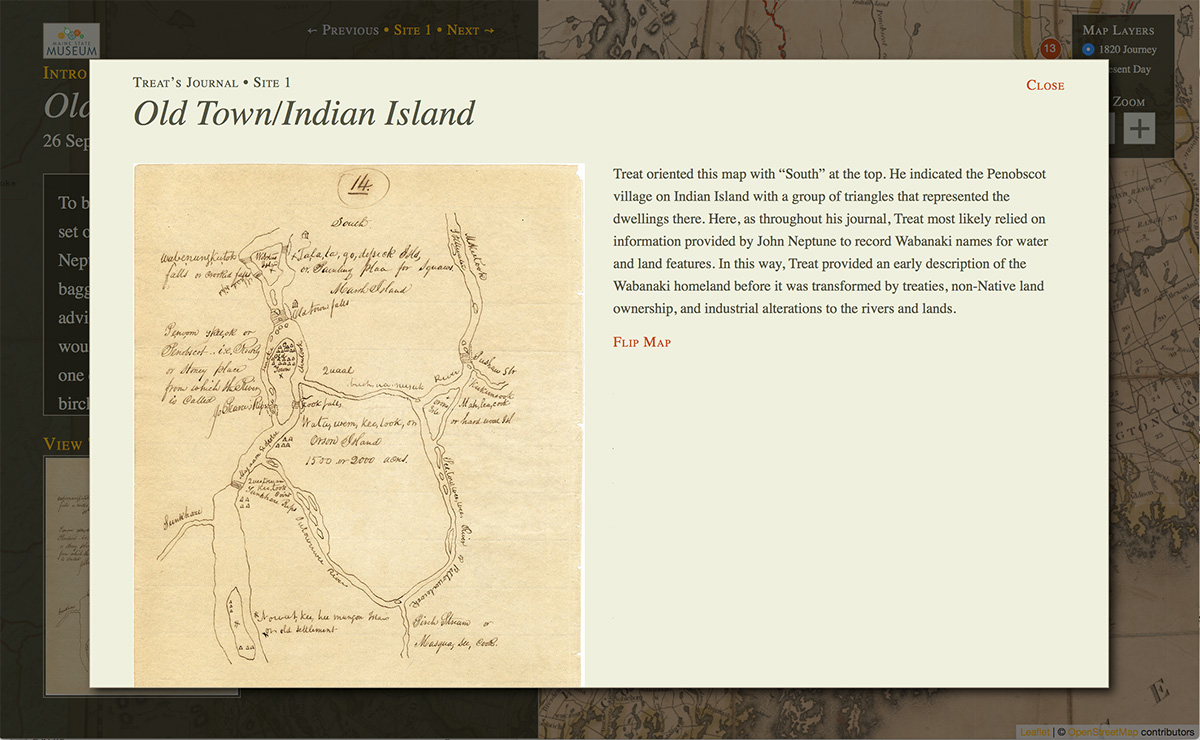Open the Leaflet attribution link
Screen dimensions: 1200x740
coord(1034,732)
